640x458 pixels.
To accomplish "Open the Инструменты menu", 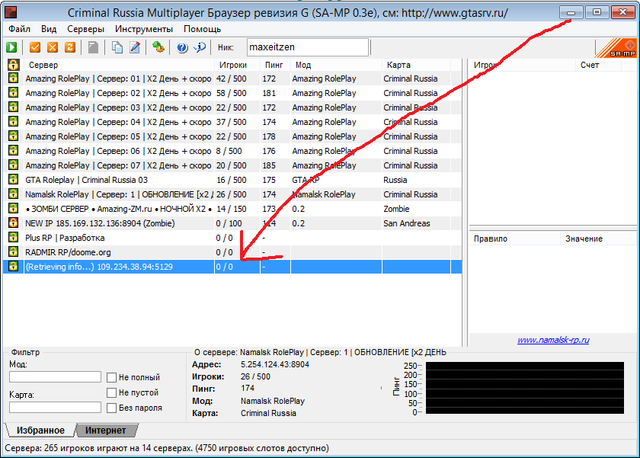I will [144, 29].
